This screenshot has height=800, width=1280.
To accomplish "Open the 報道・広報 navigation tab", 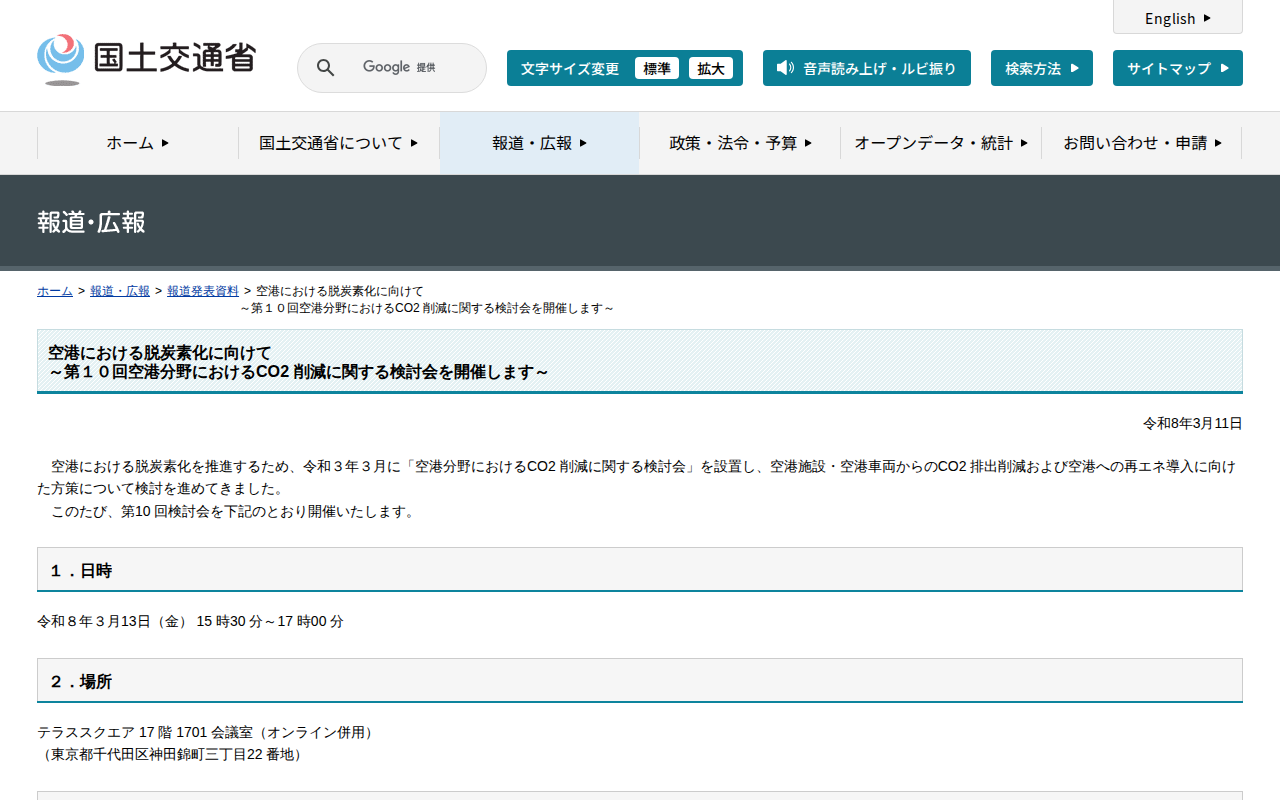I will [539, 143].
